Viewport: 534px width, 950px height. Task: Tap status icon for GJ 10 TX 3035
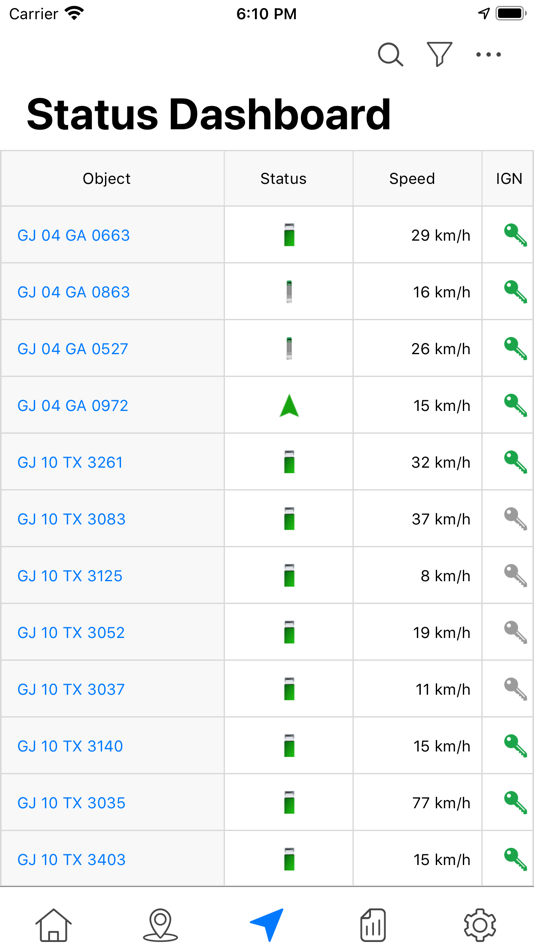[x=289, y=803]
